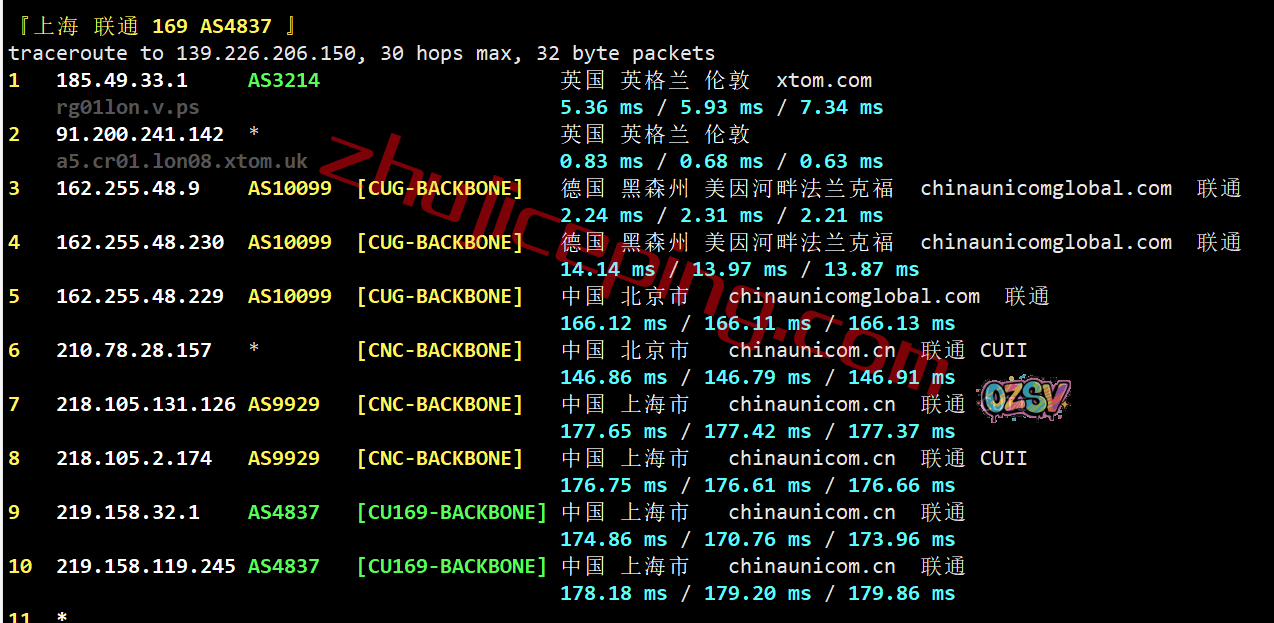Click the CUG-BACKBONE tag on hop 5

pyautogui.click(x=440, y=296)
